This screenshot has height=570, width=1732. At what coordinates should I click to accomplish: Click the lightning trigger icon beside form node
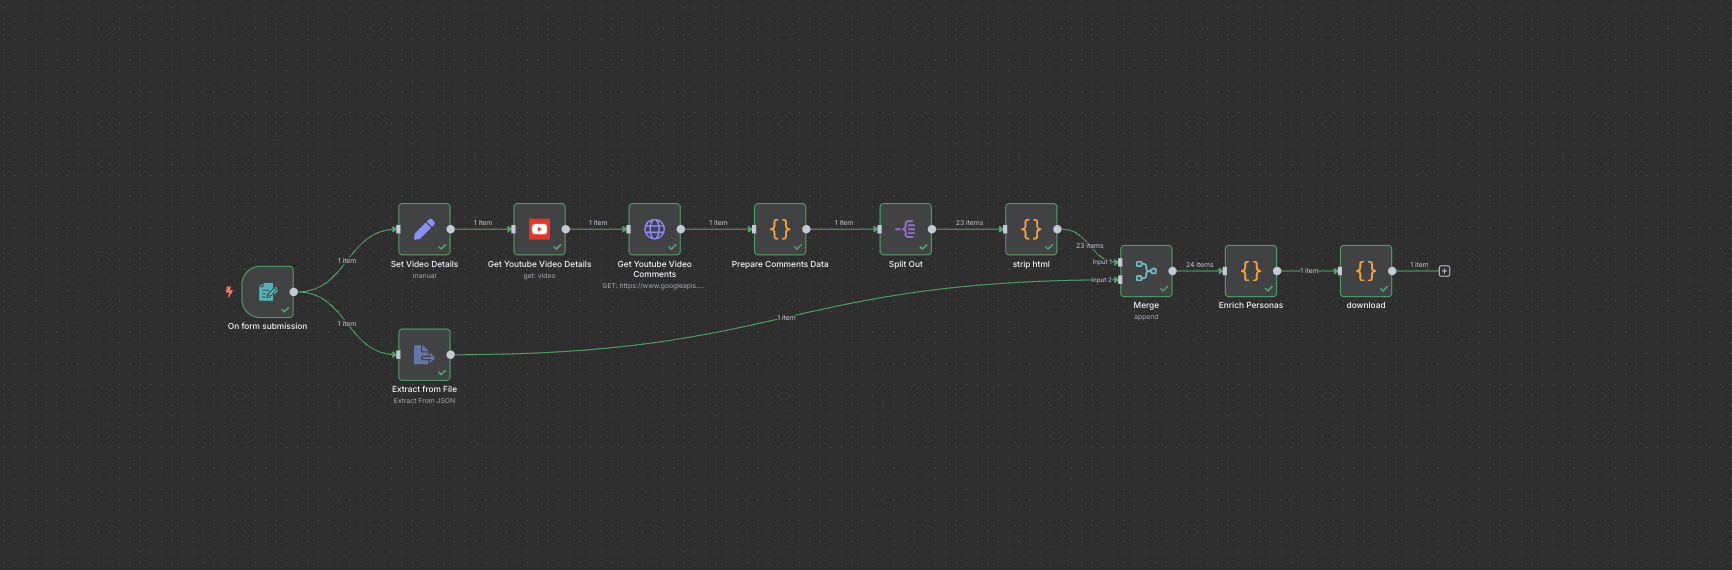[x=229, y=292]
